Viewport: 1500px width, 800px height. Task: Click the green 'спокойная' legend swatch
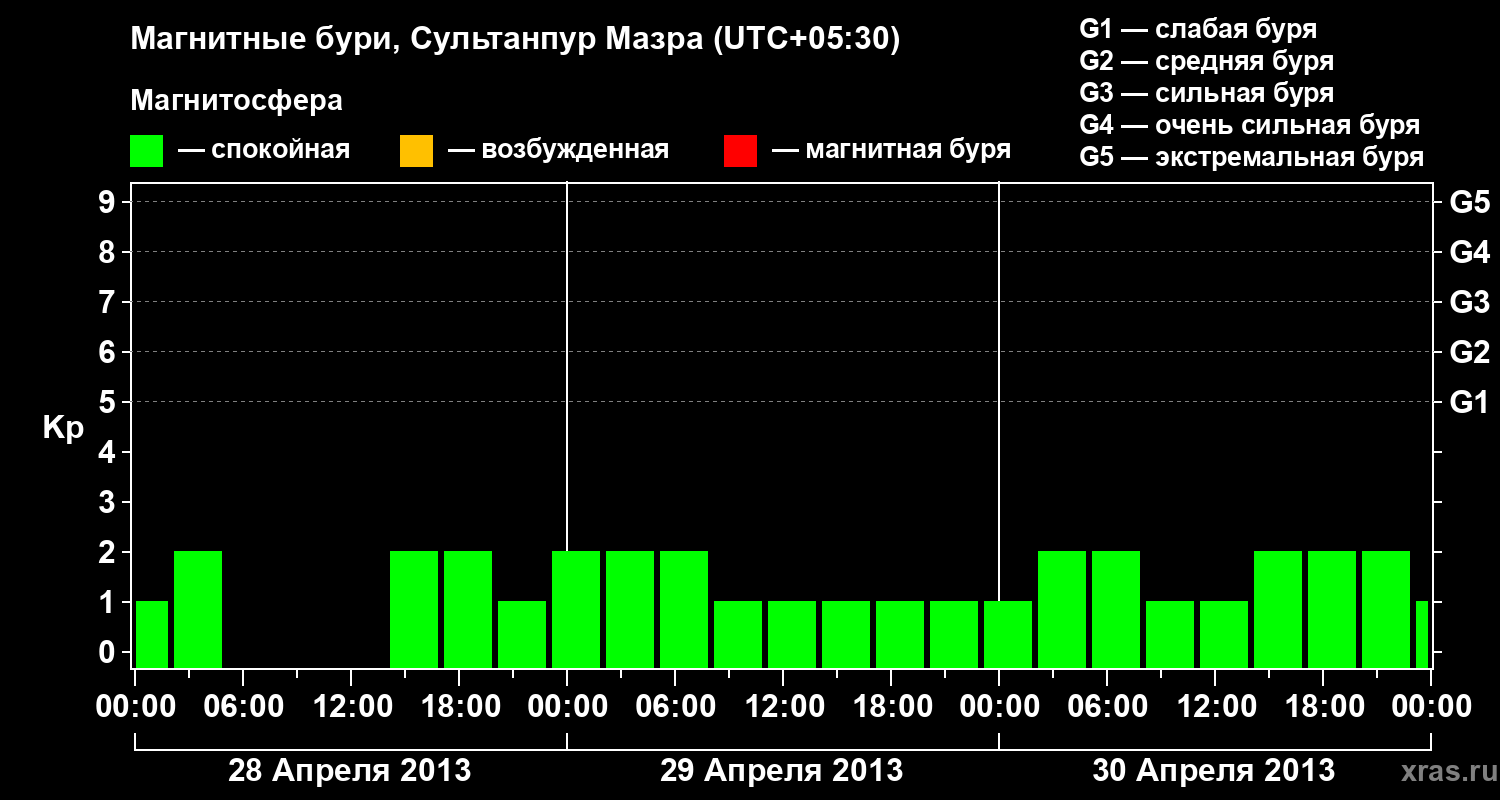tap(147, 151)
